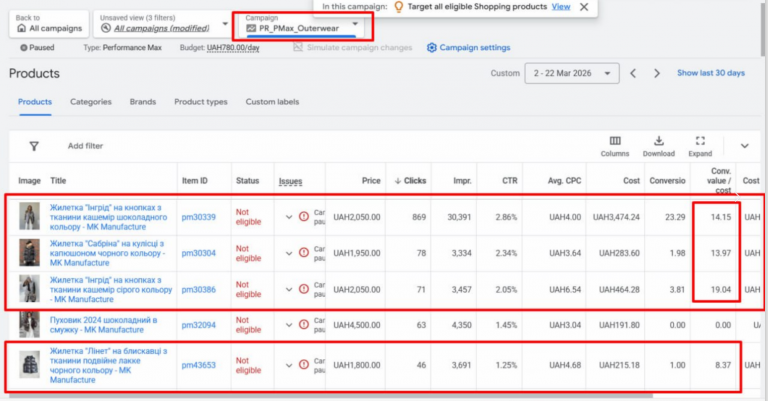Click Show last 30 days

pos(711,73)
